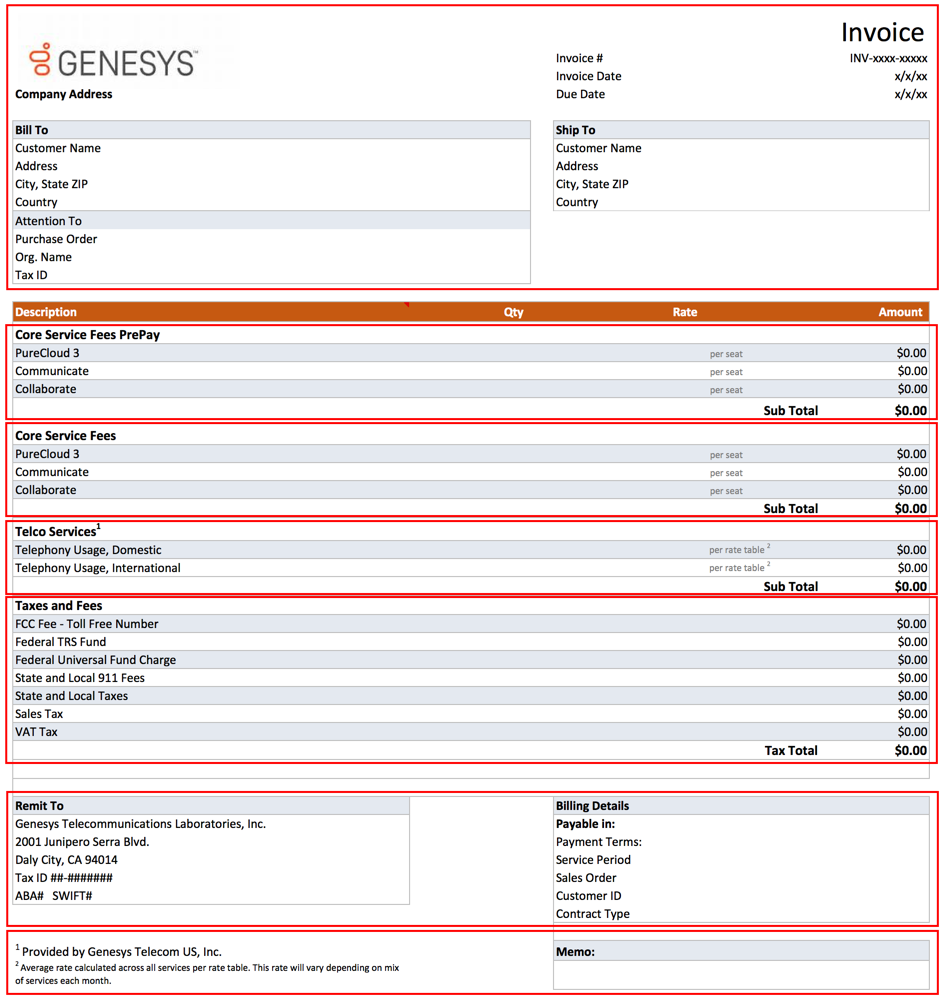Viewport: 947px width, 1004px height.
Task: Select the orange Genesys spiral mark
Action: [x=39, y=60]
